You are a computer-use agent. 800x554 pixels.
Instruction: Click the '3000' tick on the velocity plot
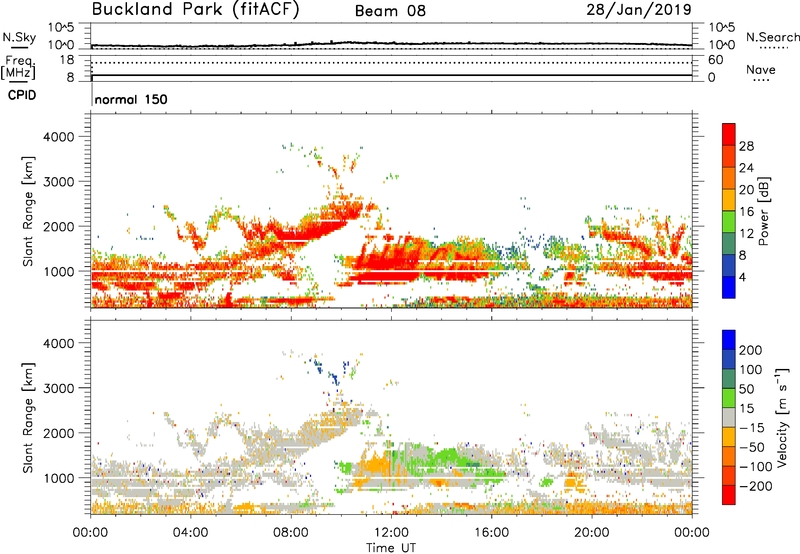[59, 388]
